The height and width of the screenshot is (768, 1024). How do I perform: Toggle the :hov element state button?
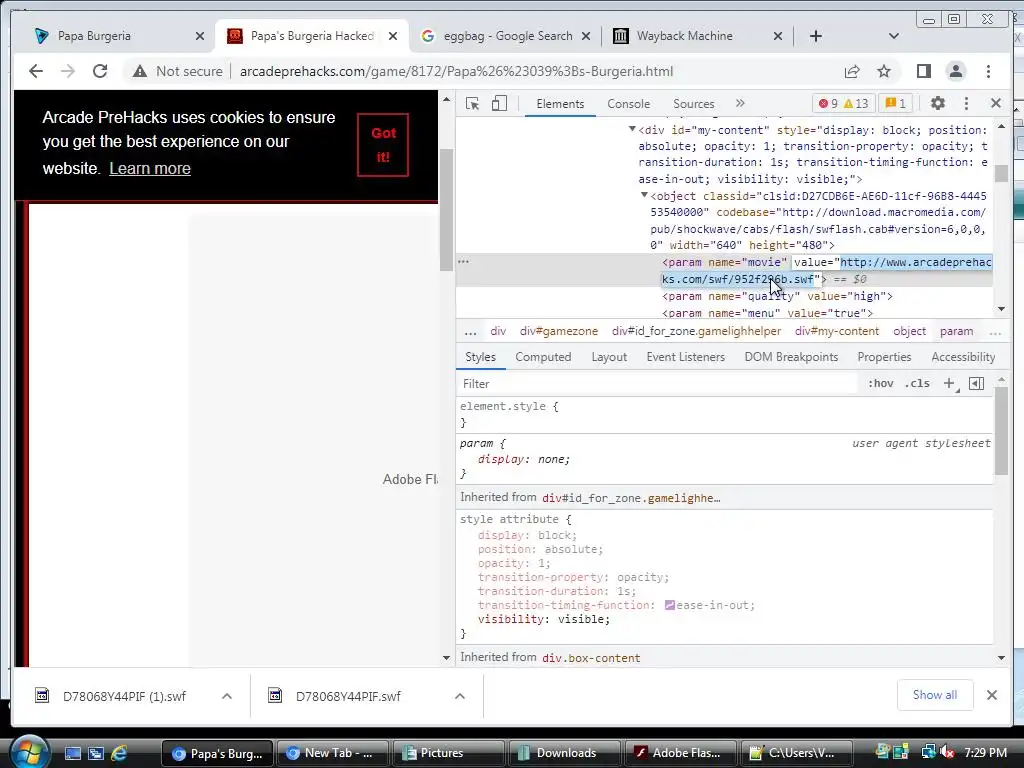click(x=880, y=384)
